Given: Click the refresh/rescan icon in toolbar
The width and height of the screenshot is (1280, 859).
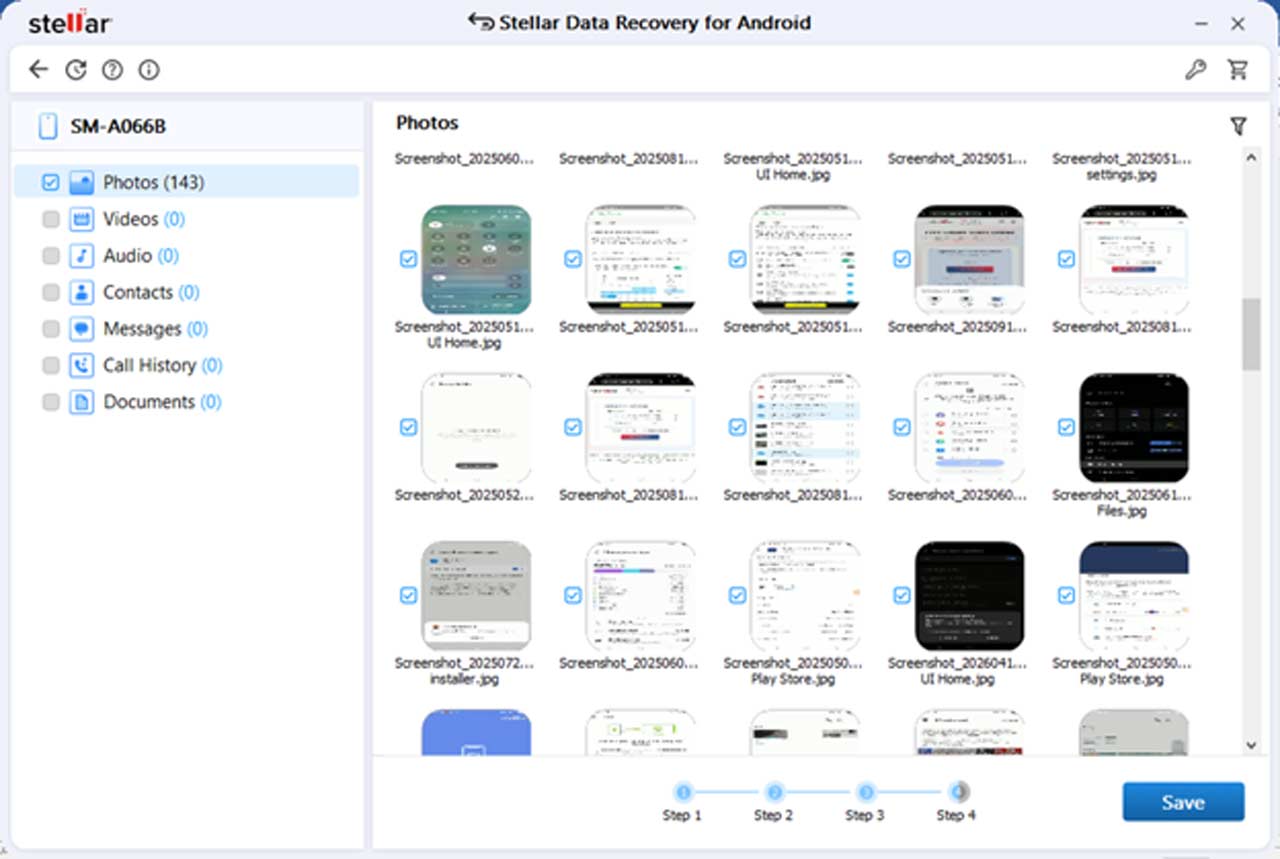Looking at the screenshot, I should [75, 69].
